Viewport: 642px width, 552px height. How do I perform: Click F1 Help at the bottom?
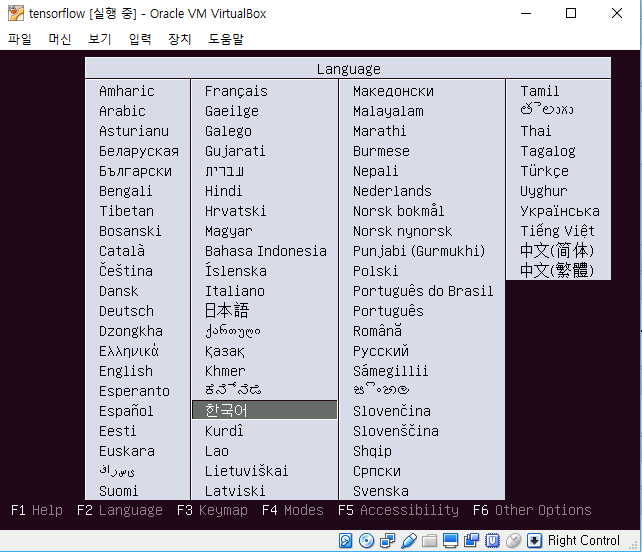tap(37, 510)
